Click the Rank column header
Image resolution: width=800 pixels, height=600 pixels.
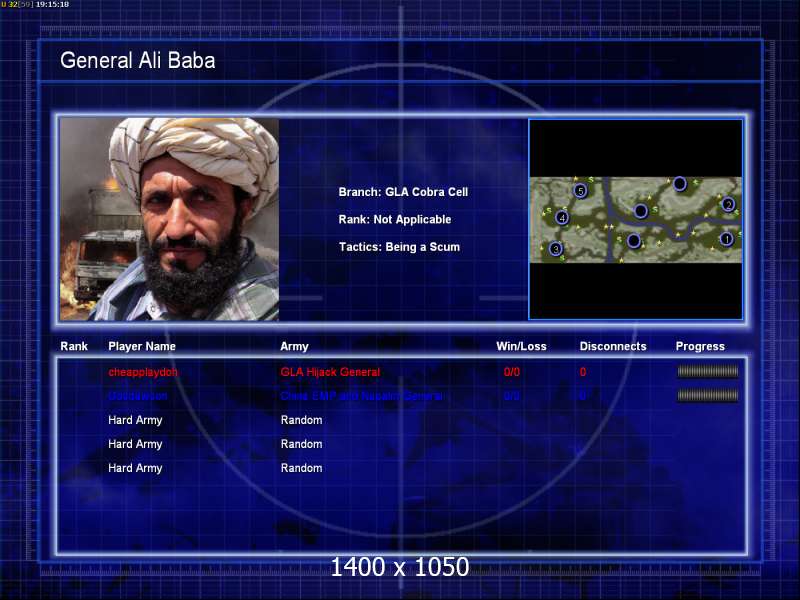click(74, 346)
